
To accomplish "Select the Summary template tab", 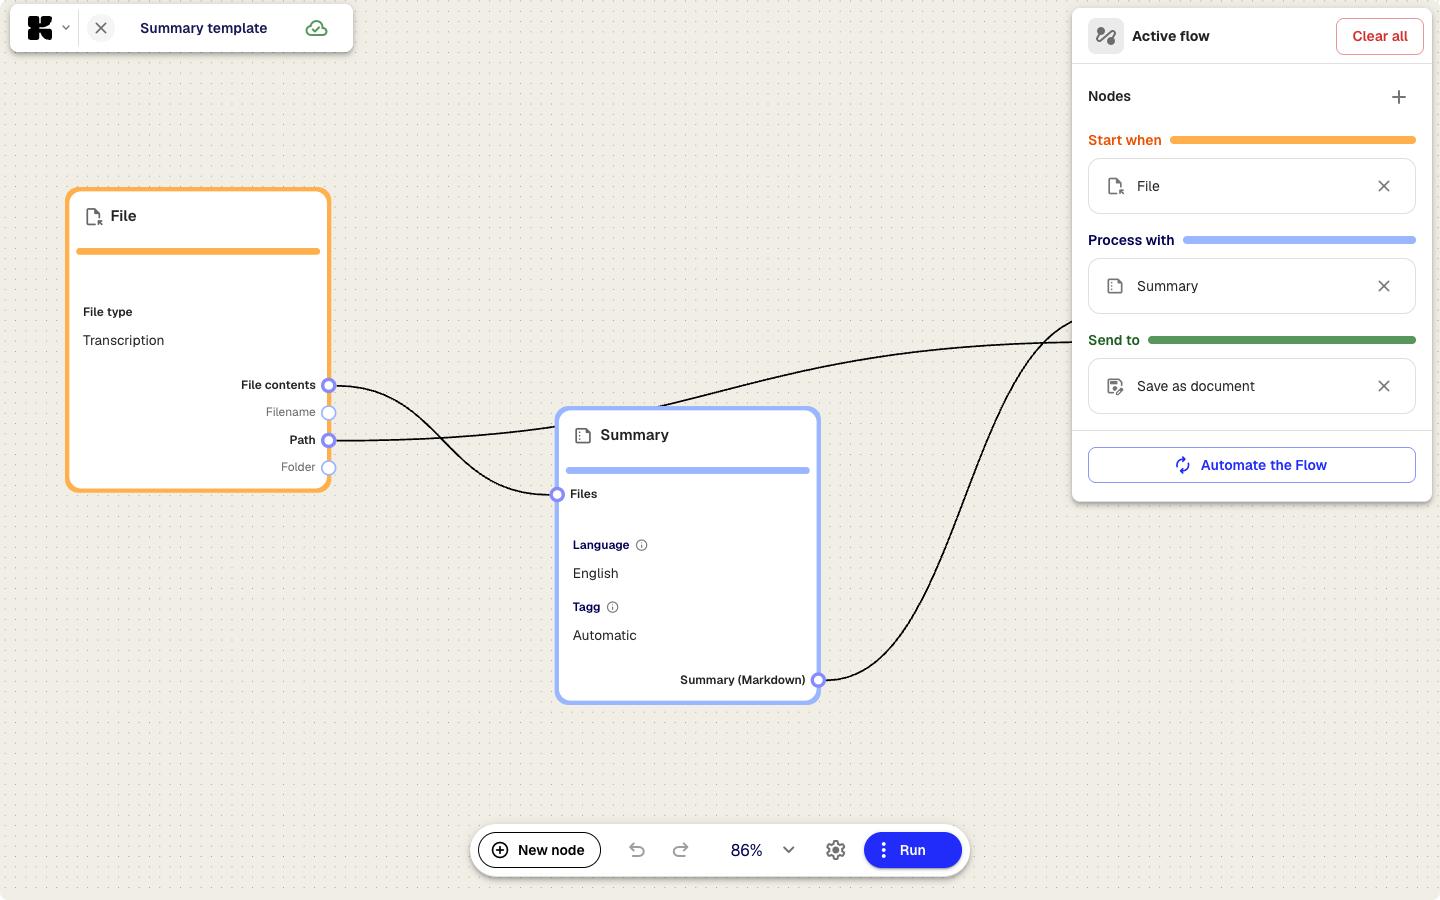I will point(203,28).
